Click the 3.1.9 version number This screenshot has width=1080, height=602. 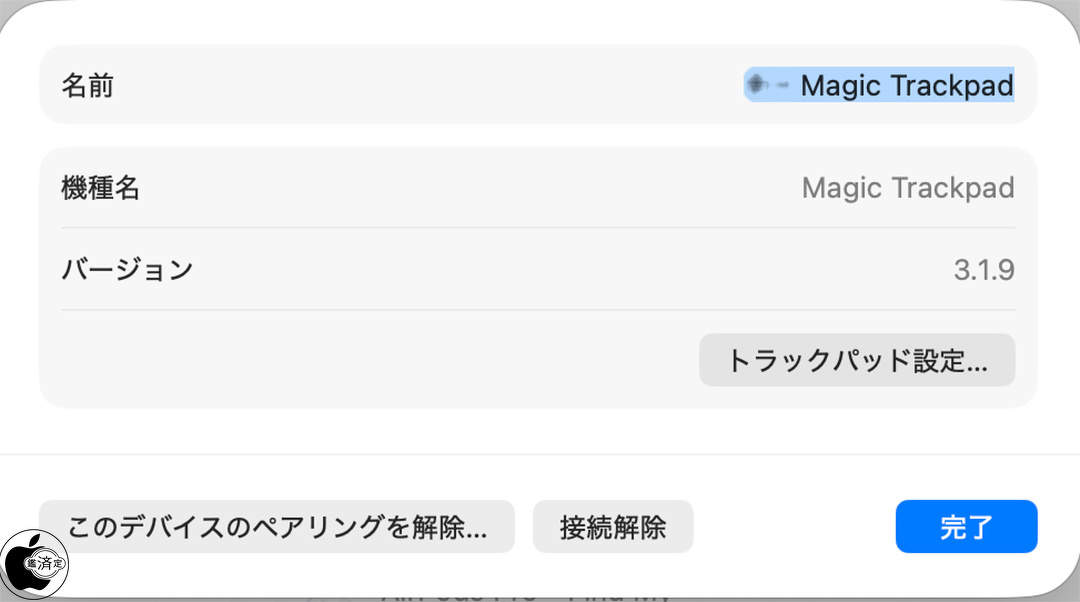coord(984,270)
